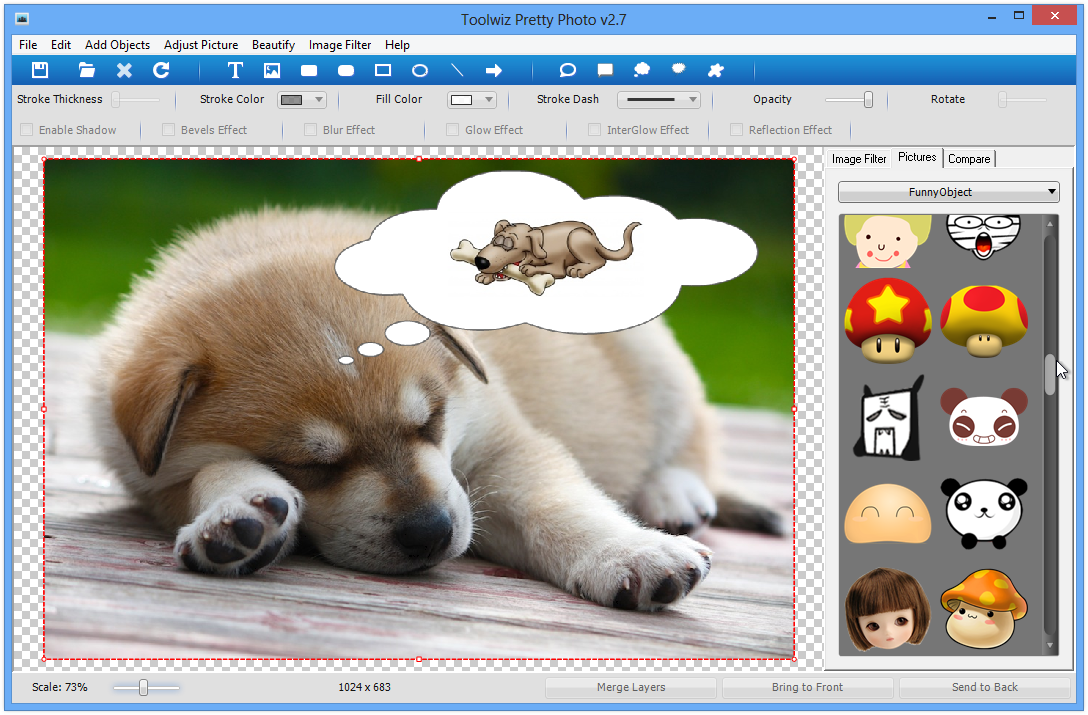Pick the black-and-white panda sticker
The image size is (1088, 715).
click(984, 514)
